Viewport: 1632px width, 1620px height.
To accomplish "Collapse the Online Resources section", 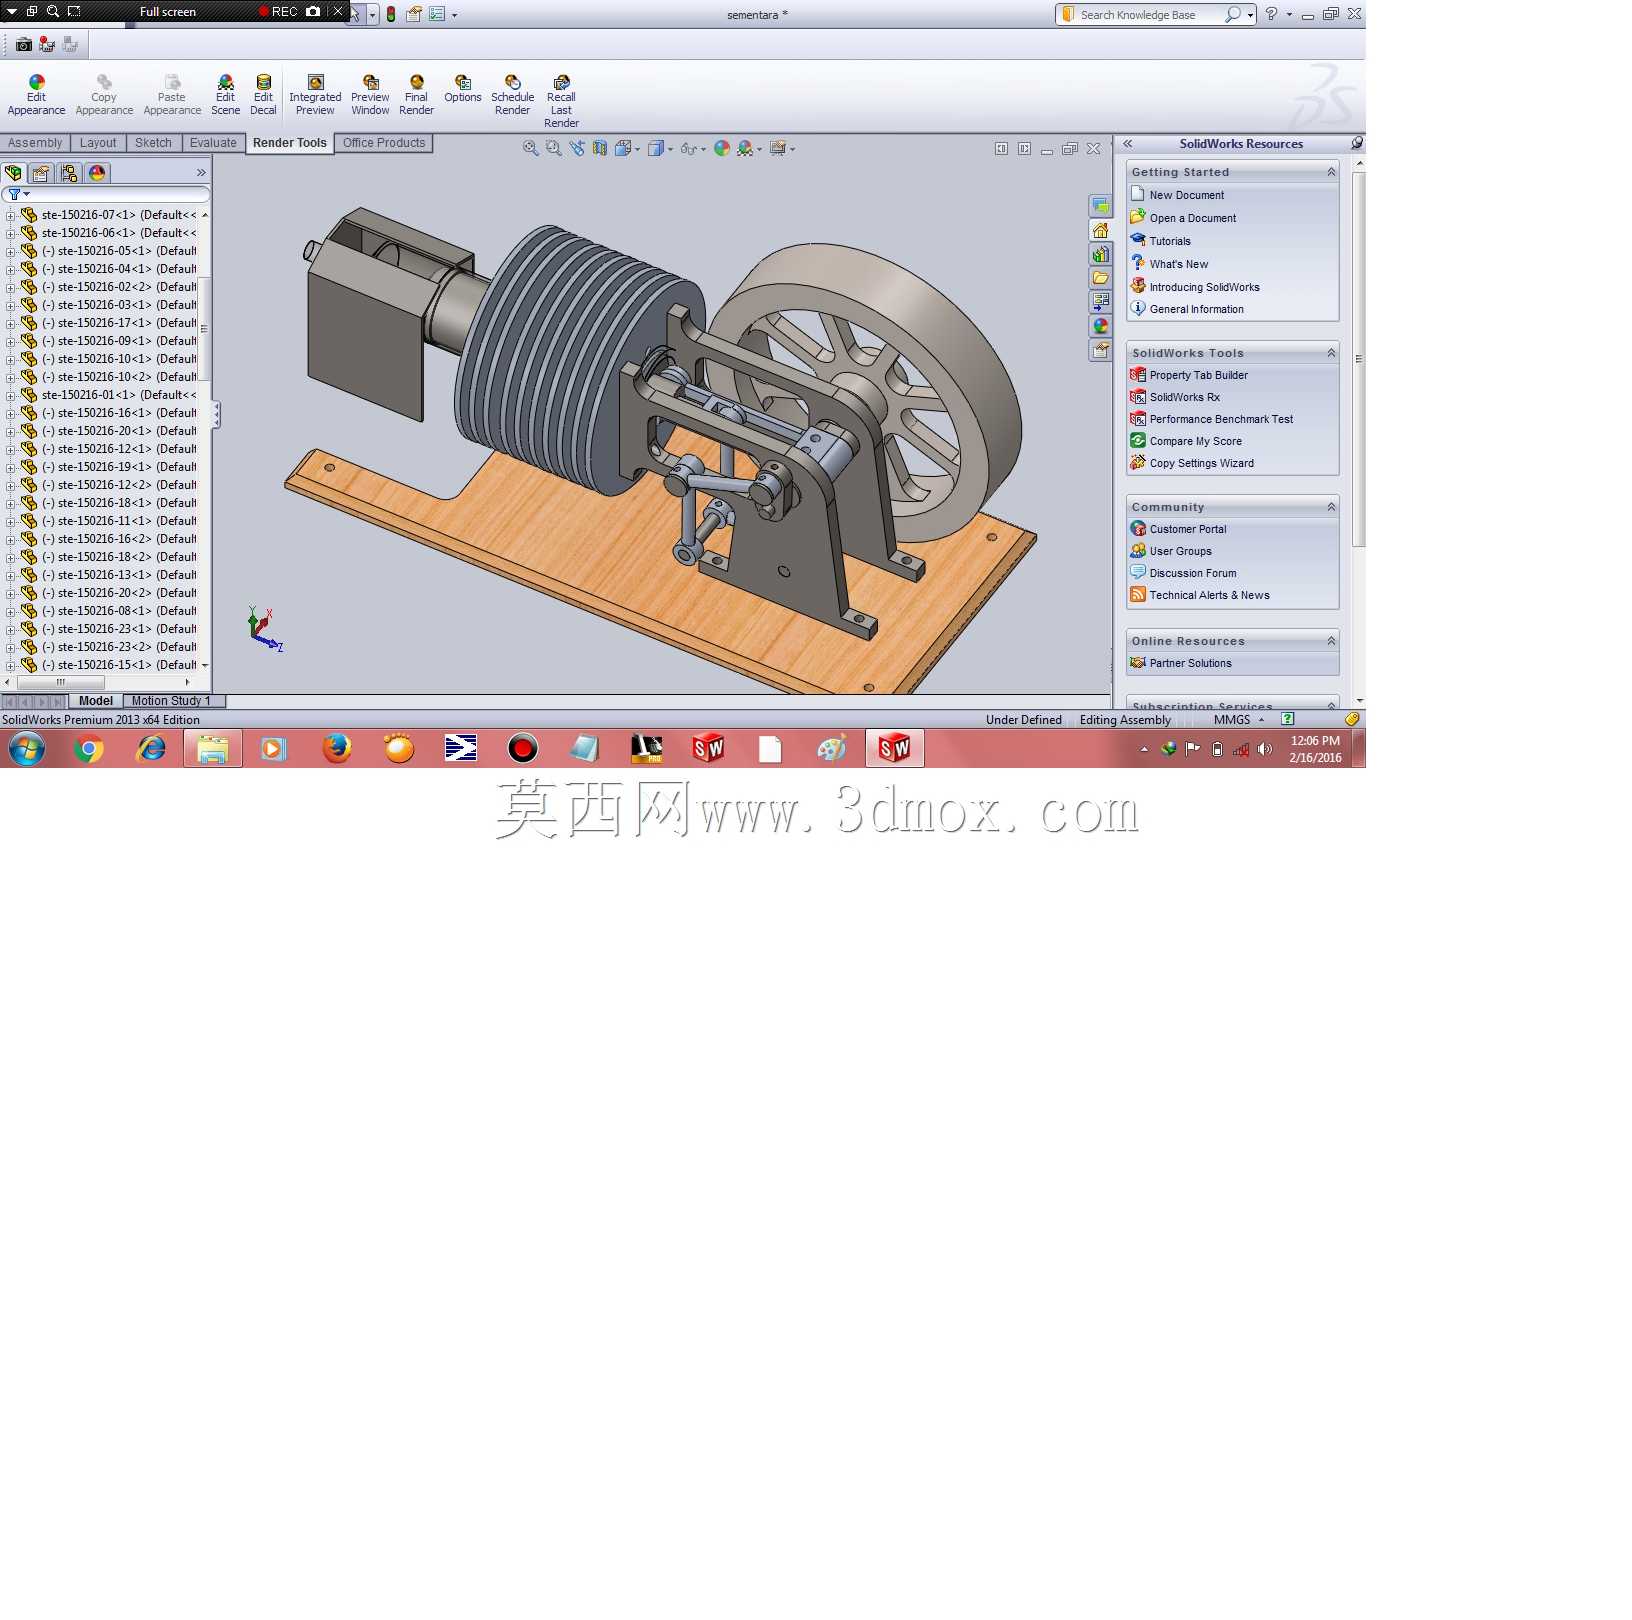I will click(1331, 641).
